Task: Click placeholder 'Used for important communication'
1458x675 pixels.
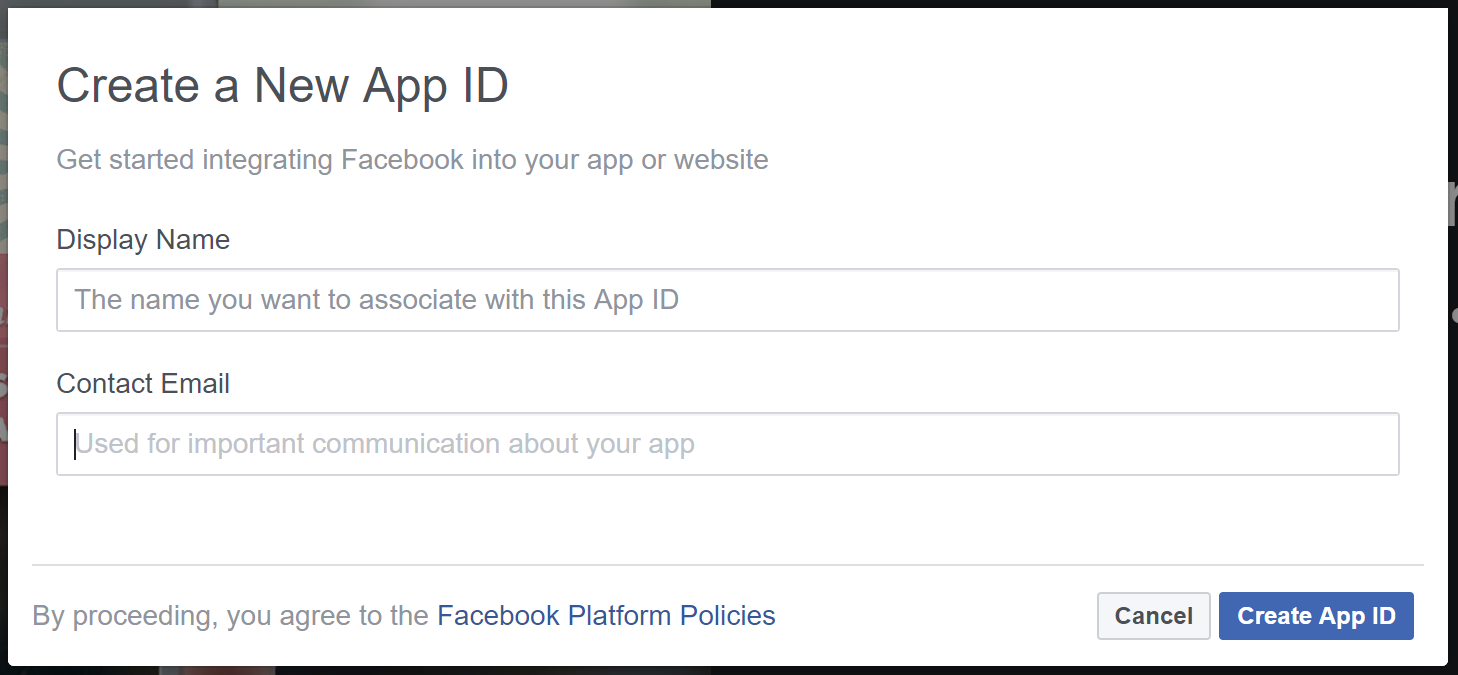Action: click(385, 444)
